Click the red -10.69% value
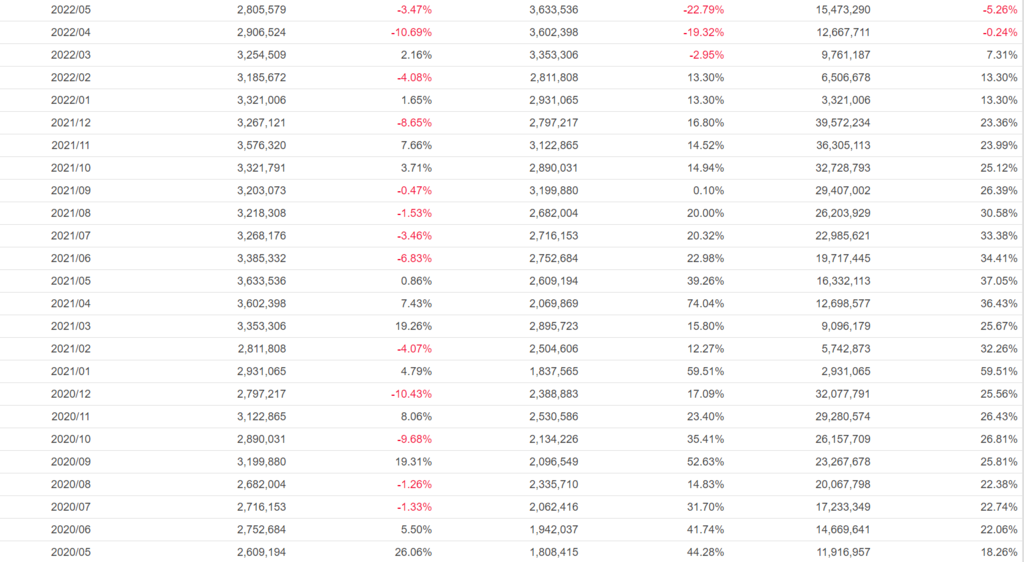The image size is (1024, 562). pyautogui.click(x=409, y=32)
